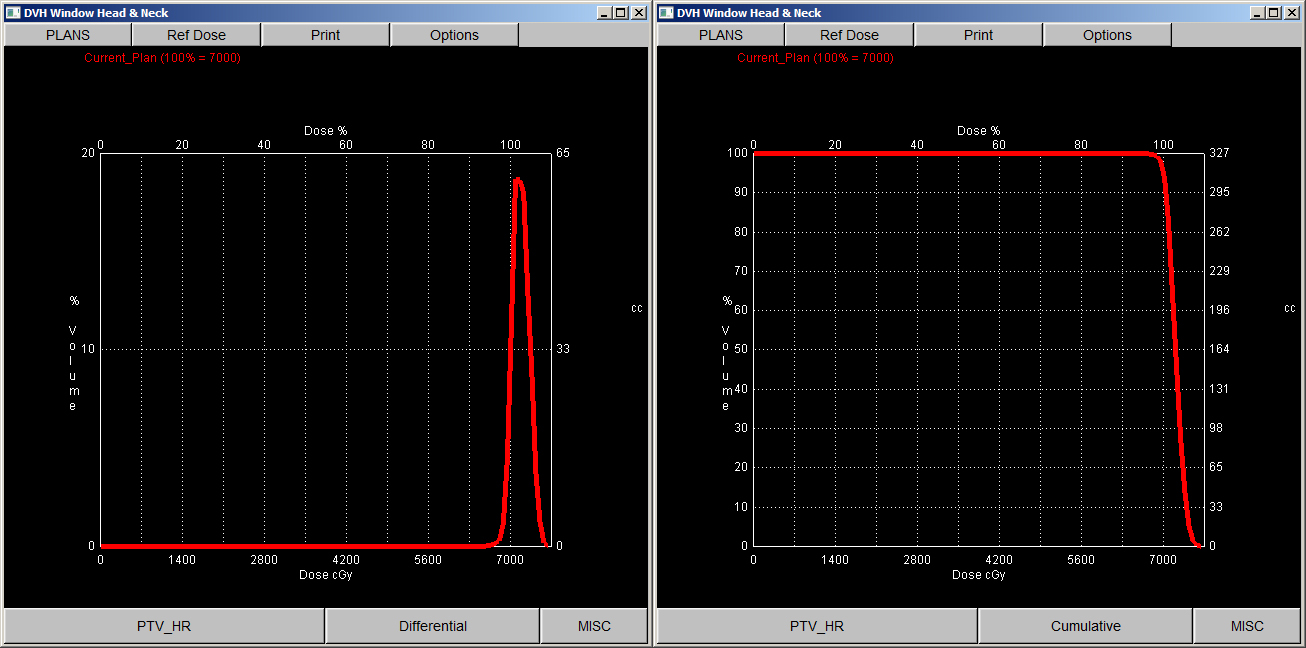Click Print in the cumulative DVH window
This screenshot has width=1306, height=648.
[x=978, y=34]
